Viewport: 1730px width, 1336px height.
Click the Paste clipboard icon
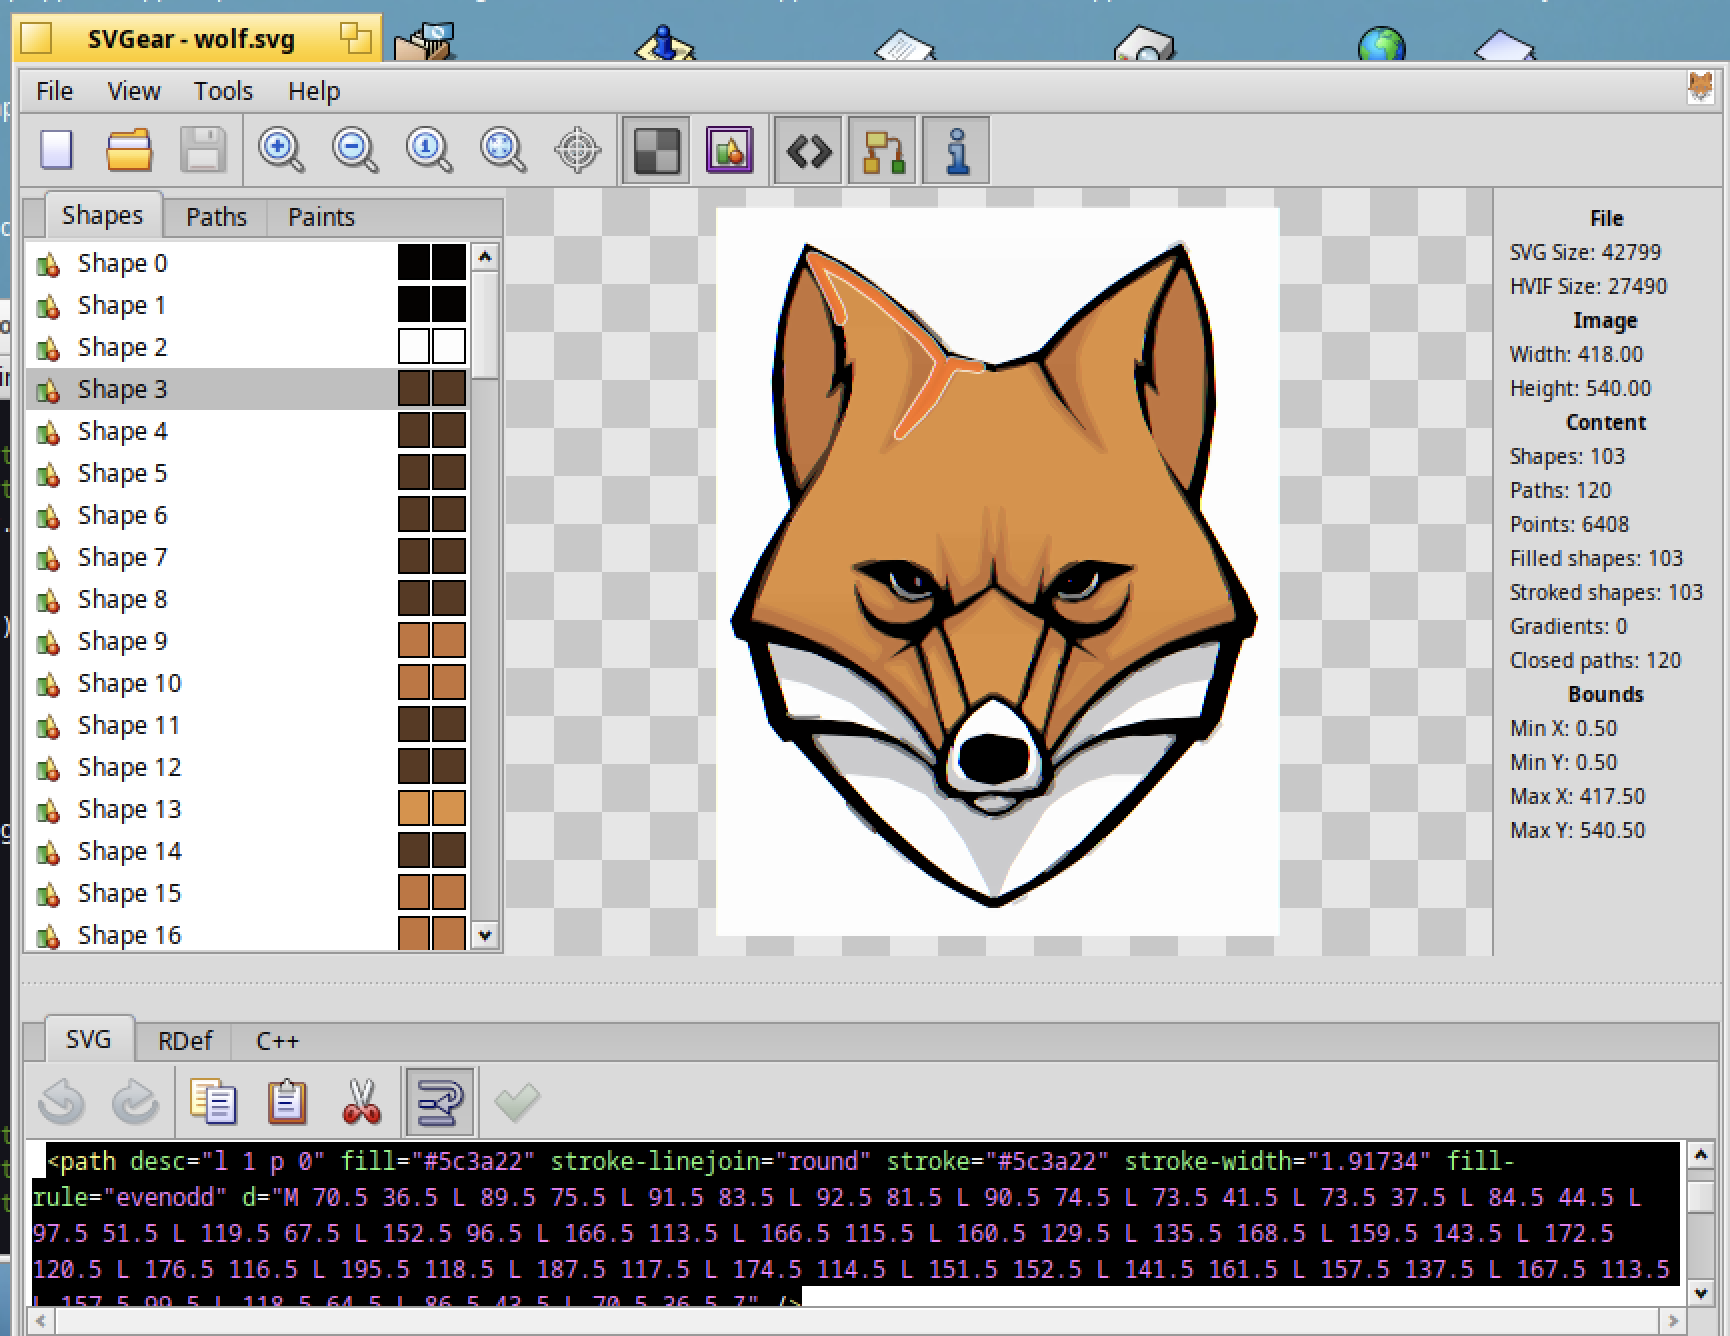click(x=287, y=1102)
